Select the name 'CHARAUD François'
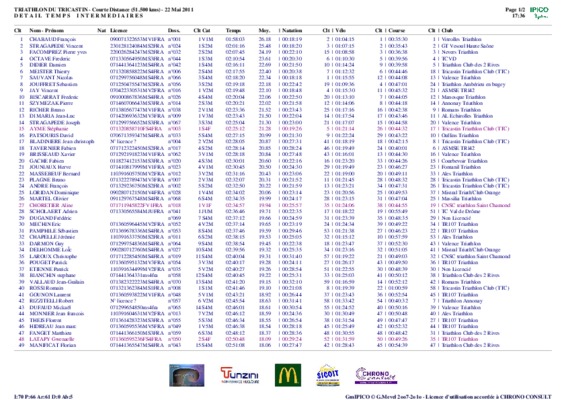Viewport: 566px width, 400px height. (53, 39)
